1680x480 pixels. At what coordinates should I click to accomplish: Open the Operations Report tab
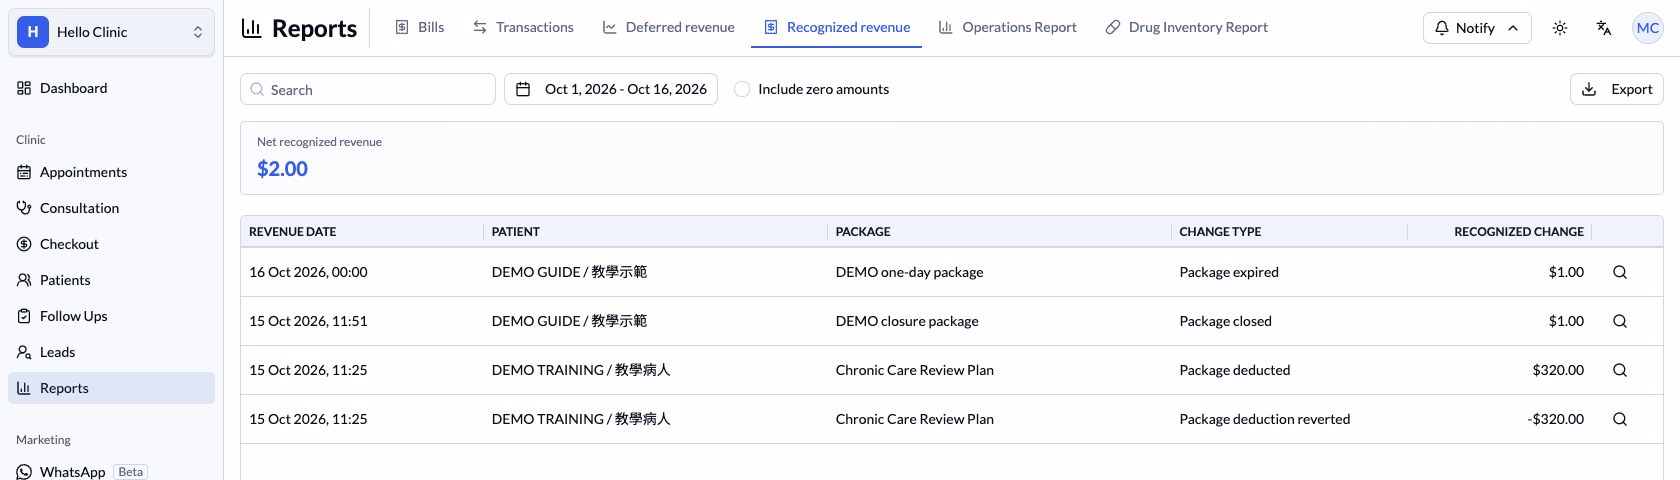click(1008, 27)
